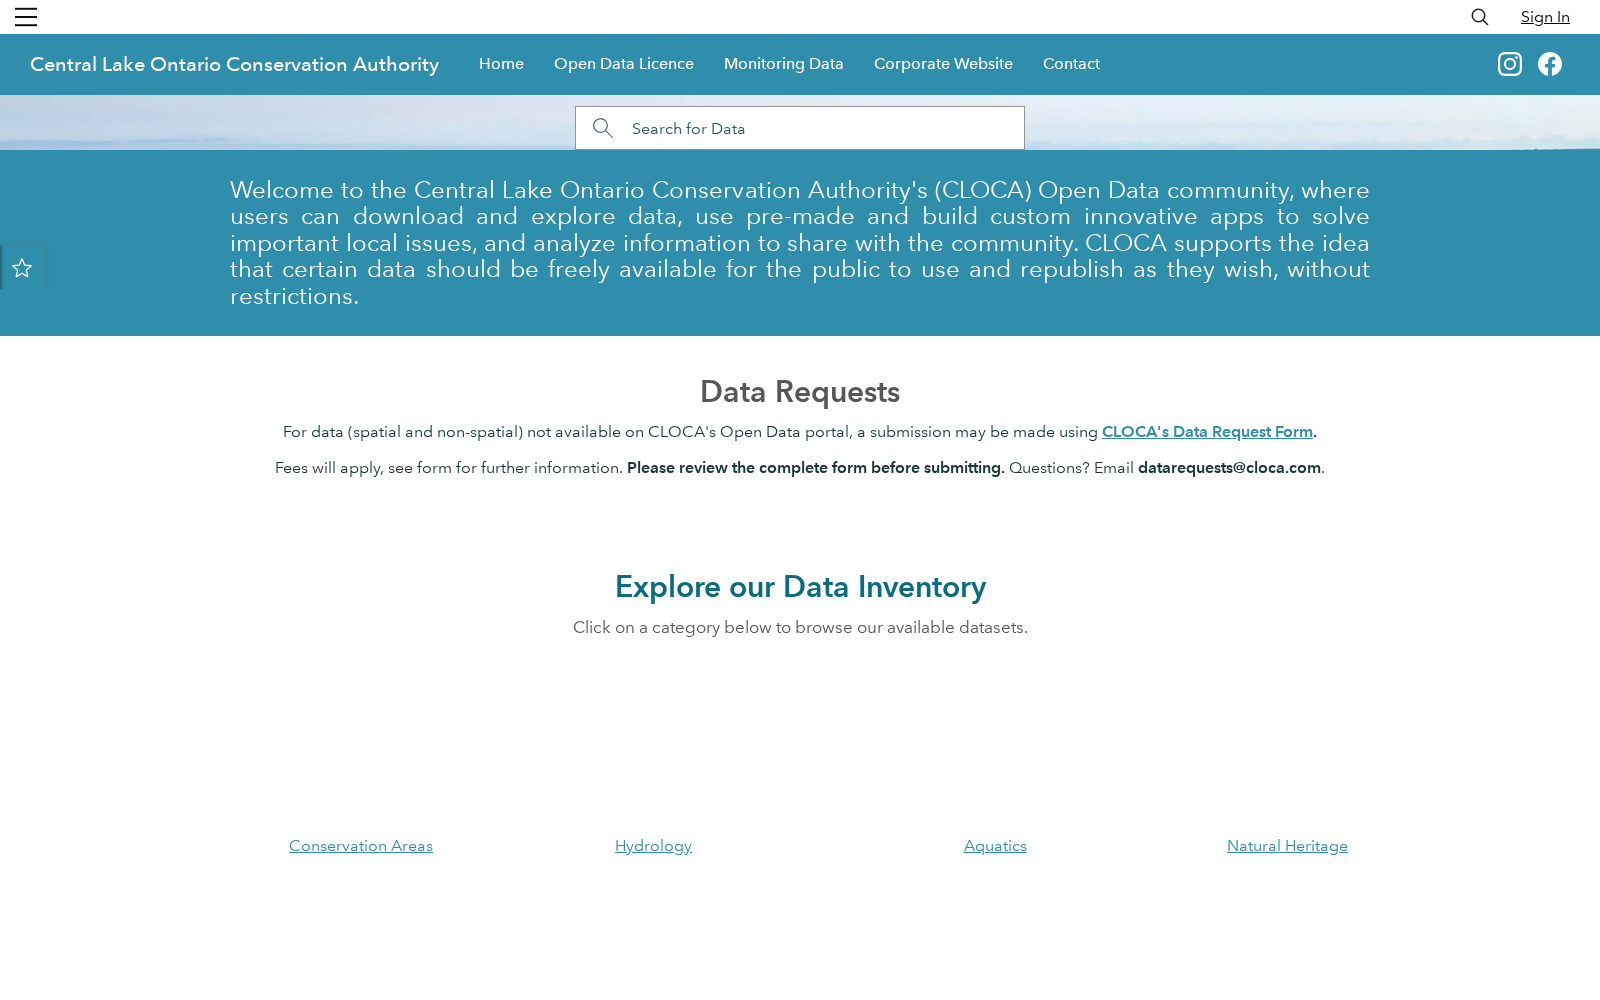The image size is (1600, 1000).
Task: Click the datarequests@cloca.com email text
Action: coord(1229,468)
